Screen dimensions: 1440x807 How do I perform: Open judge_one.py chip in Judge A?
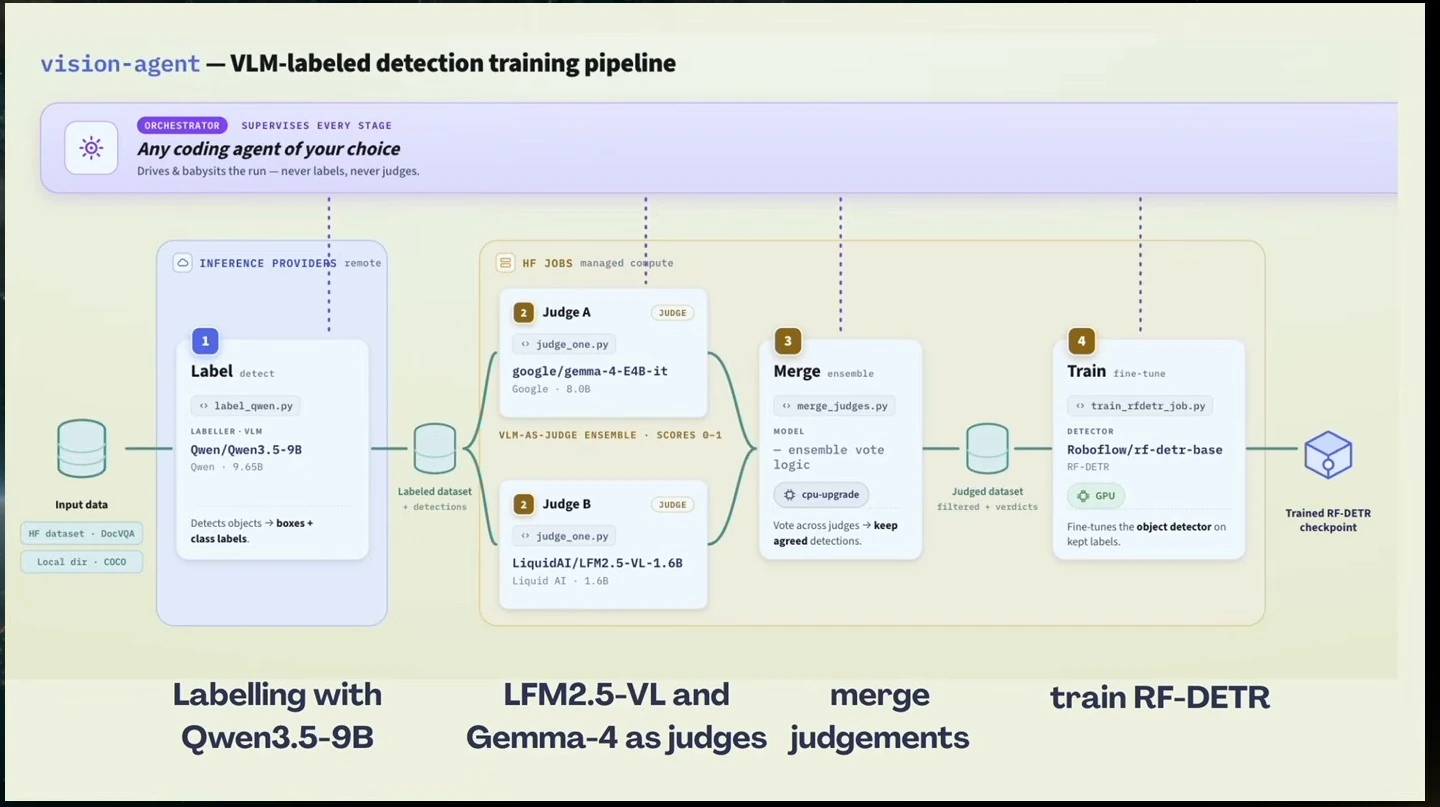564,345
